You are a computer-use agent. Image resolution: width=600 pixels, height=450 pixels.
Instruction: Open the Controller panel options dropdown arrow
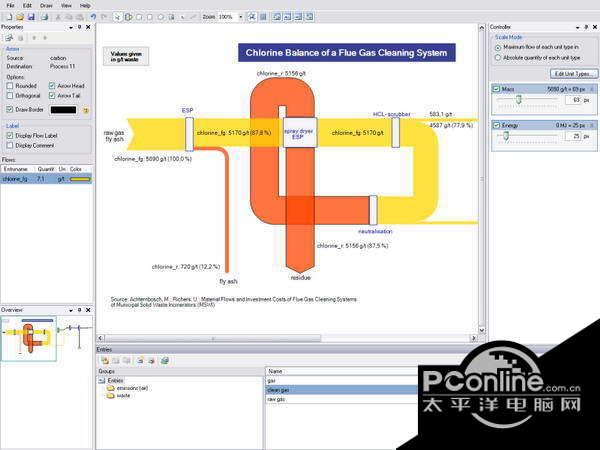click(577, 28)
